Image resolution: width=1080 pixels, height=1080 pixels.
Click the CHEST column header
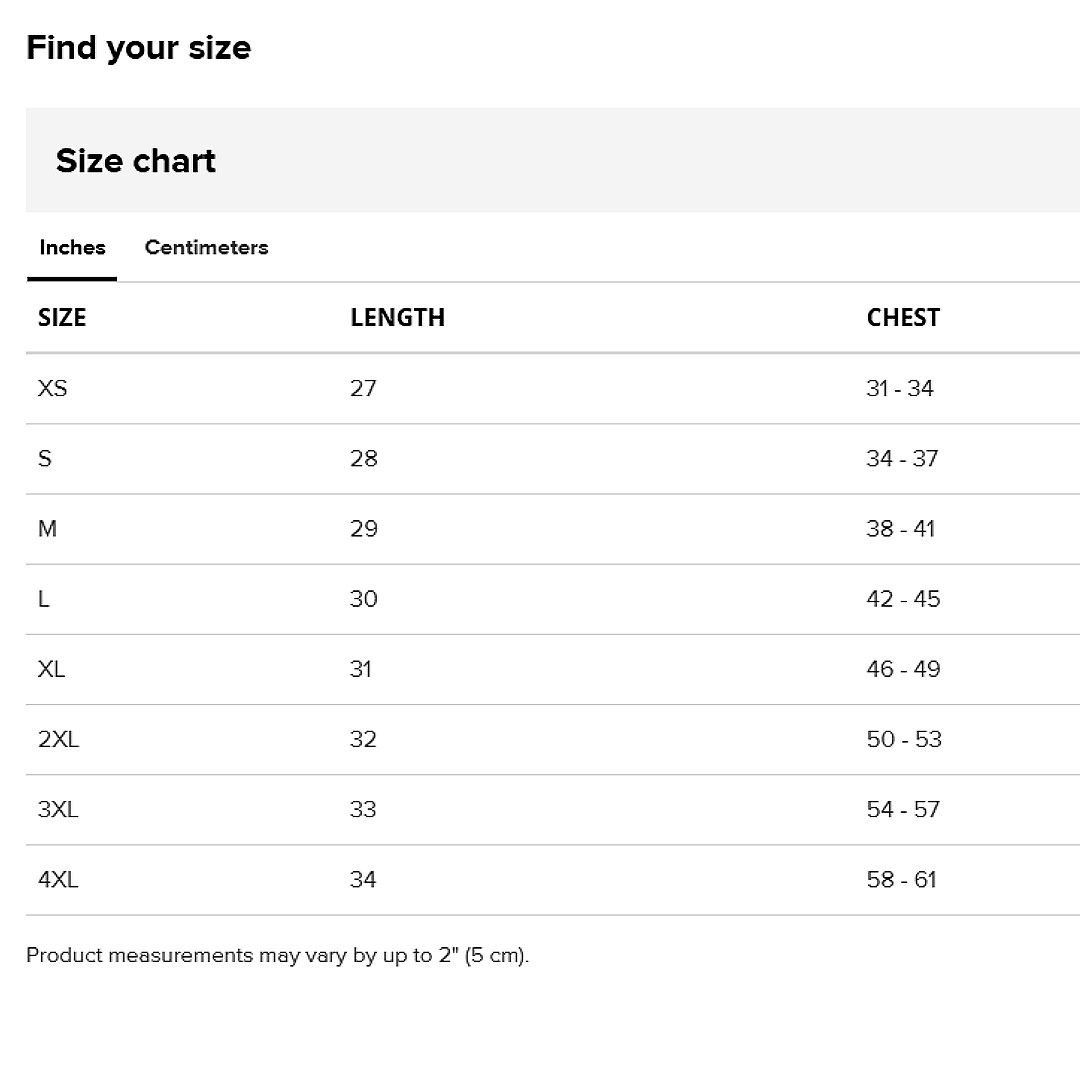point(903,318)
